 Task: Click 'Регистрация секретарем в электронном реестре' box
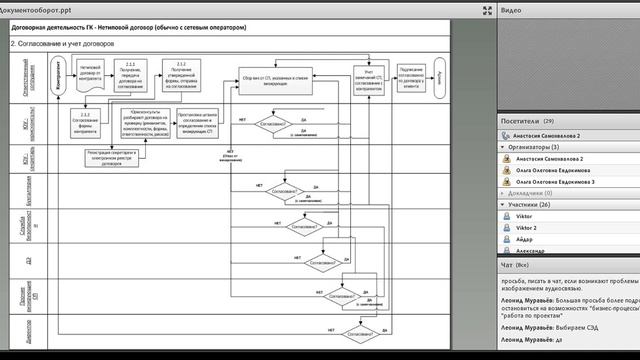pyautogui.click(x=112, y=158)
